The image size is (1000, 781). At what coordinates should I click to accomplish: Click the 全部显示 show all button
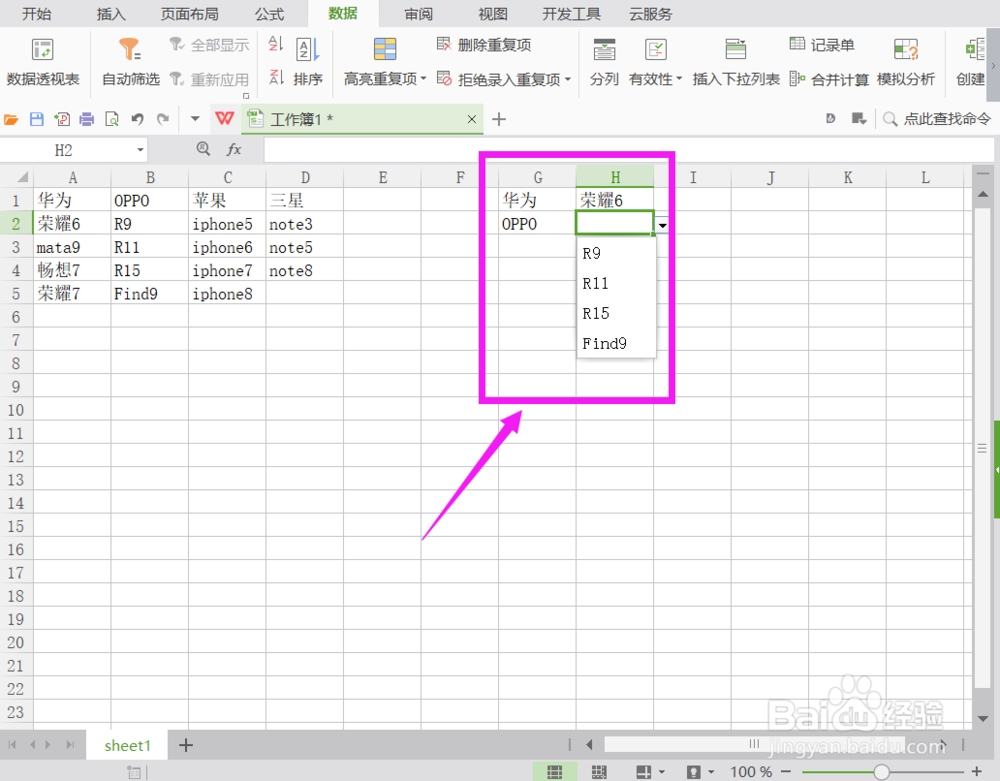209,45
